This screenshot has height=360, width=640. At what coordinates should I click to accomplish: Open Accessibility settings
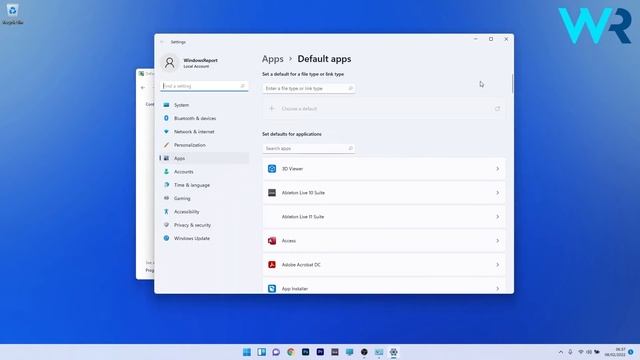click(204, 211)
